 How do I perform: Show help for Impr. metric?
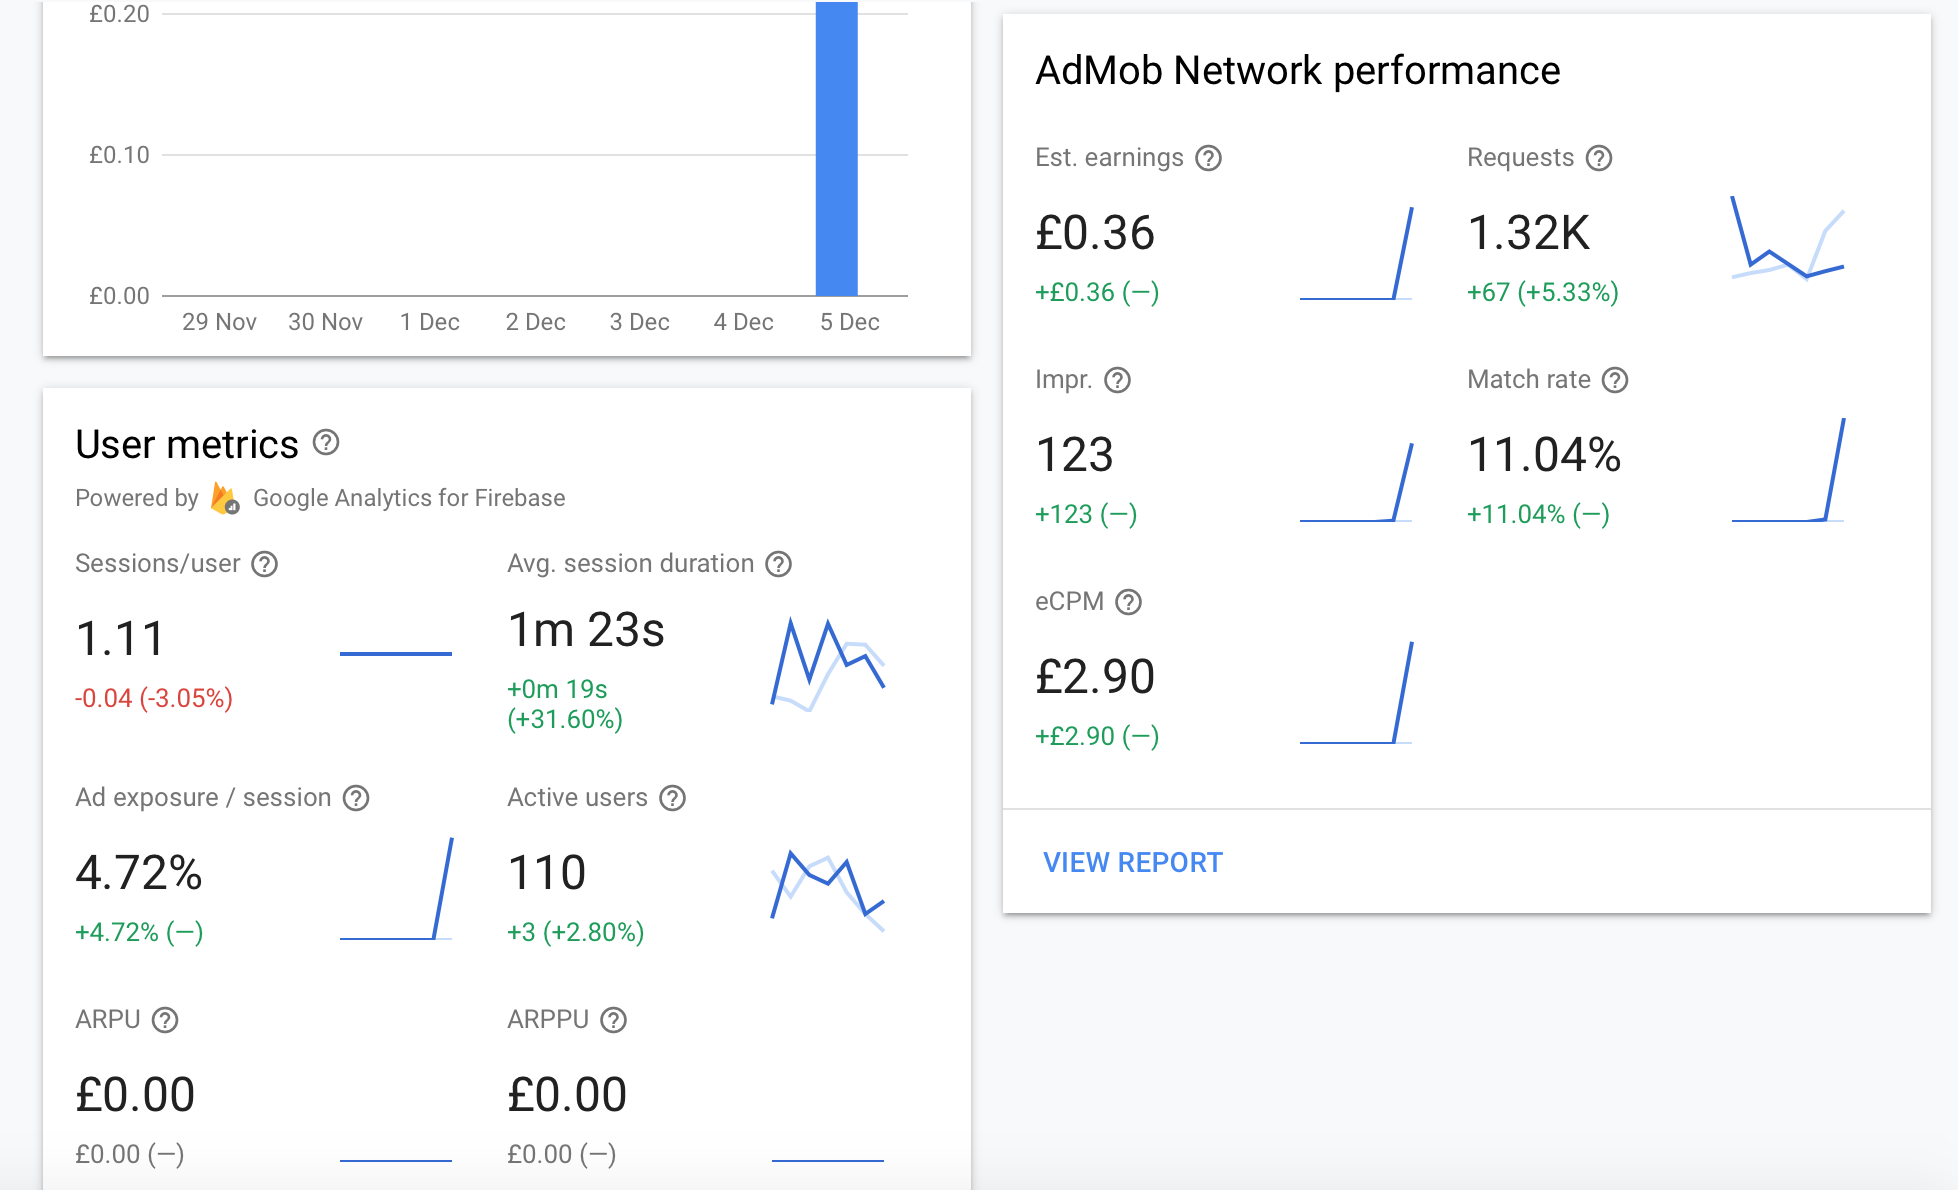click(x=1117, y=380)
